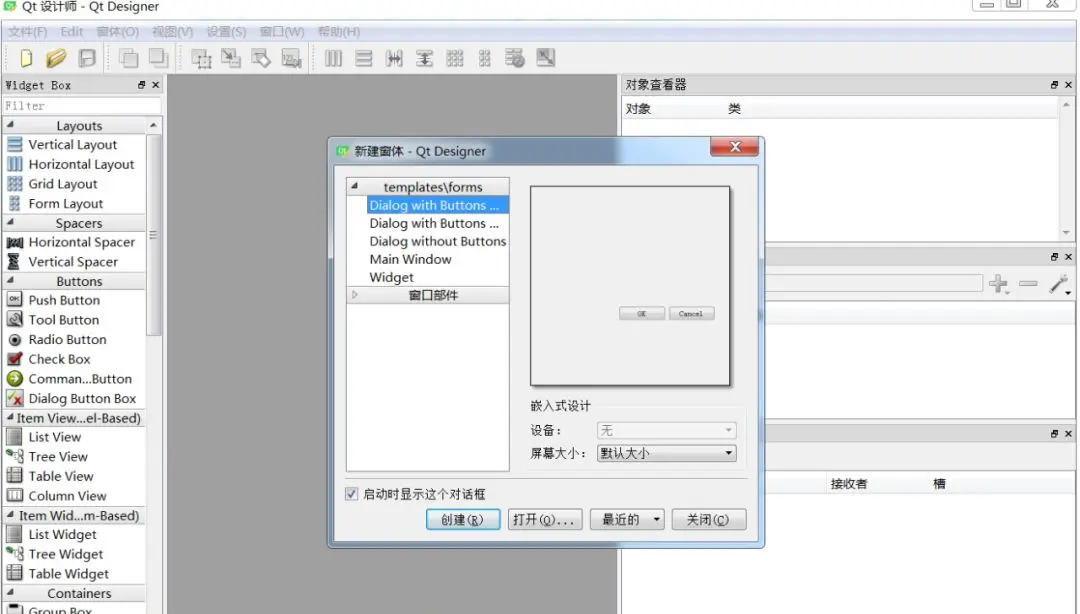Select the Edit Signals/Slots mode icon

point(231,59)
